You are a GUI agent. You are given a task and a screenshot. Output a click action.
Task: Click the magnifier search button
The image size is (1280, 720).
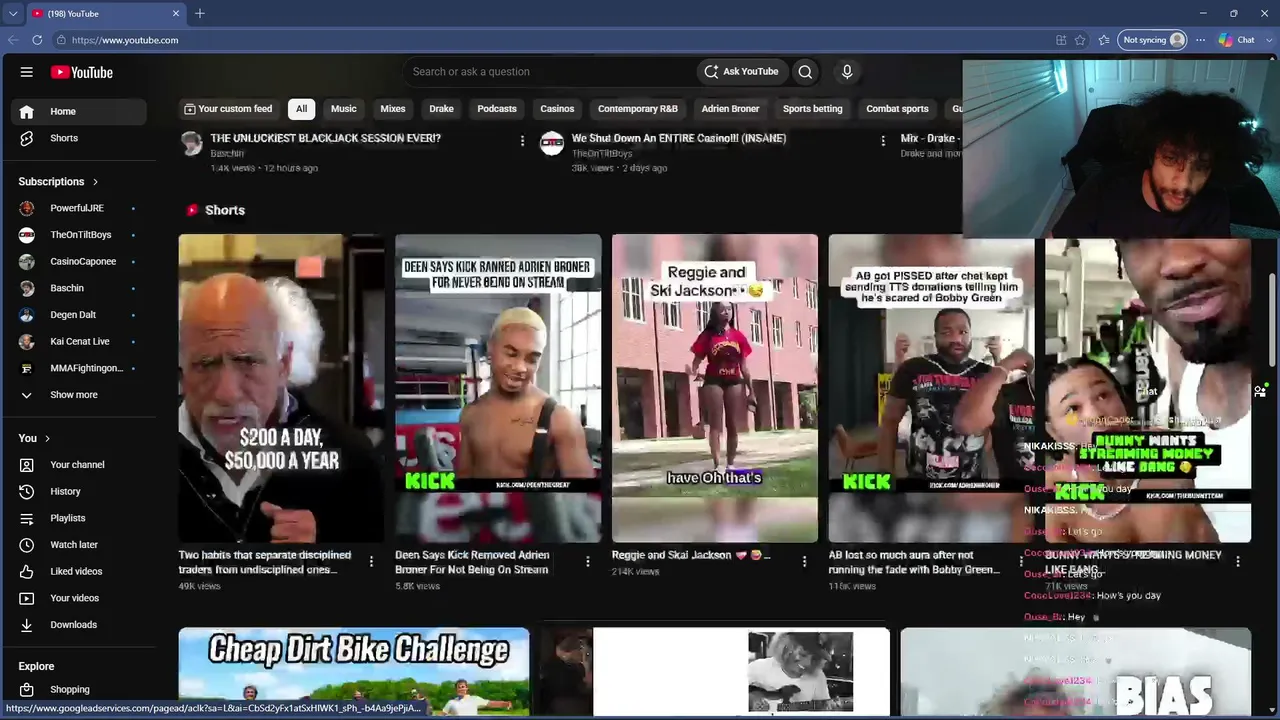click(805, 72)
